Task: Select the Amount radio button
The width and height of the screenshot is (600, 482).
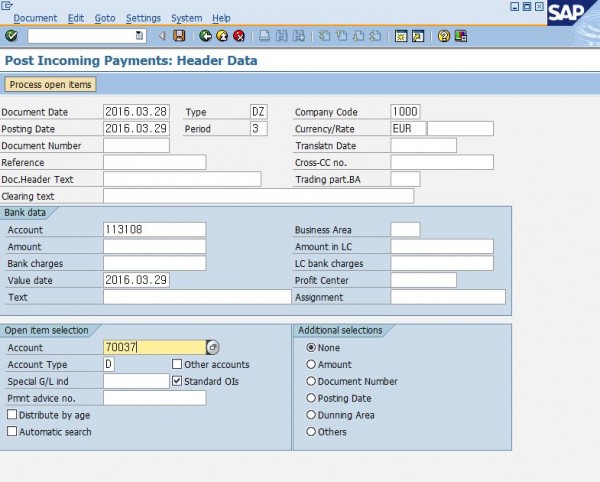Action: pos(311,364)
